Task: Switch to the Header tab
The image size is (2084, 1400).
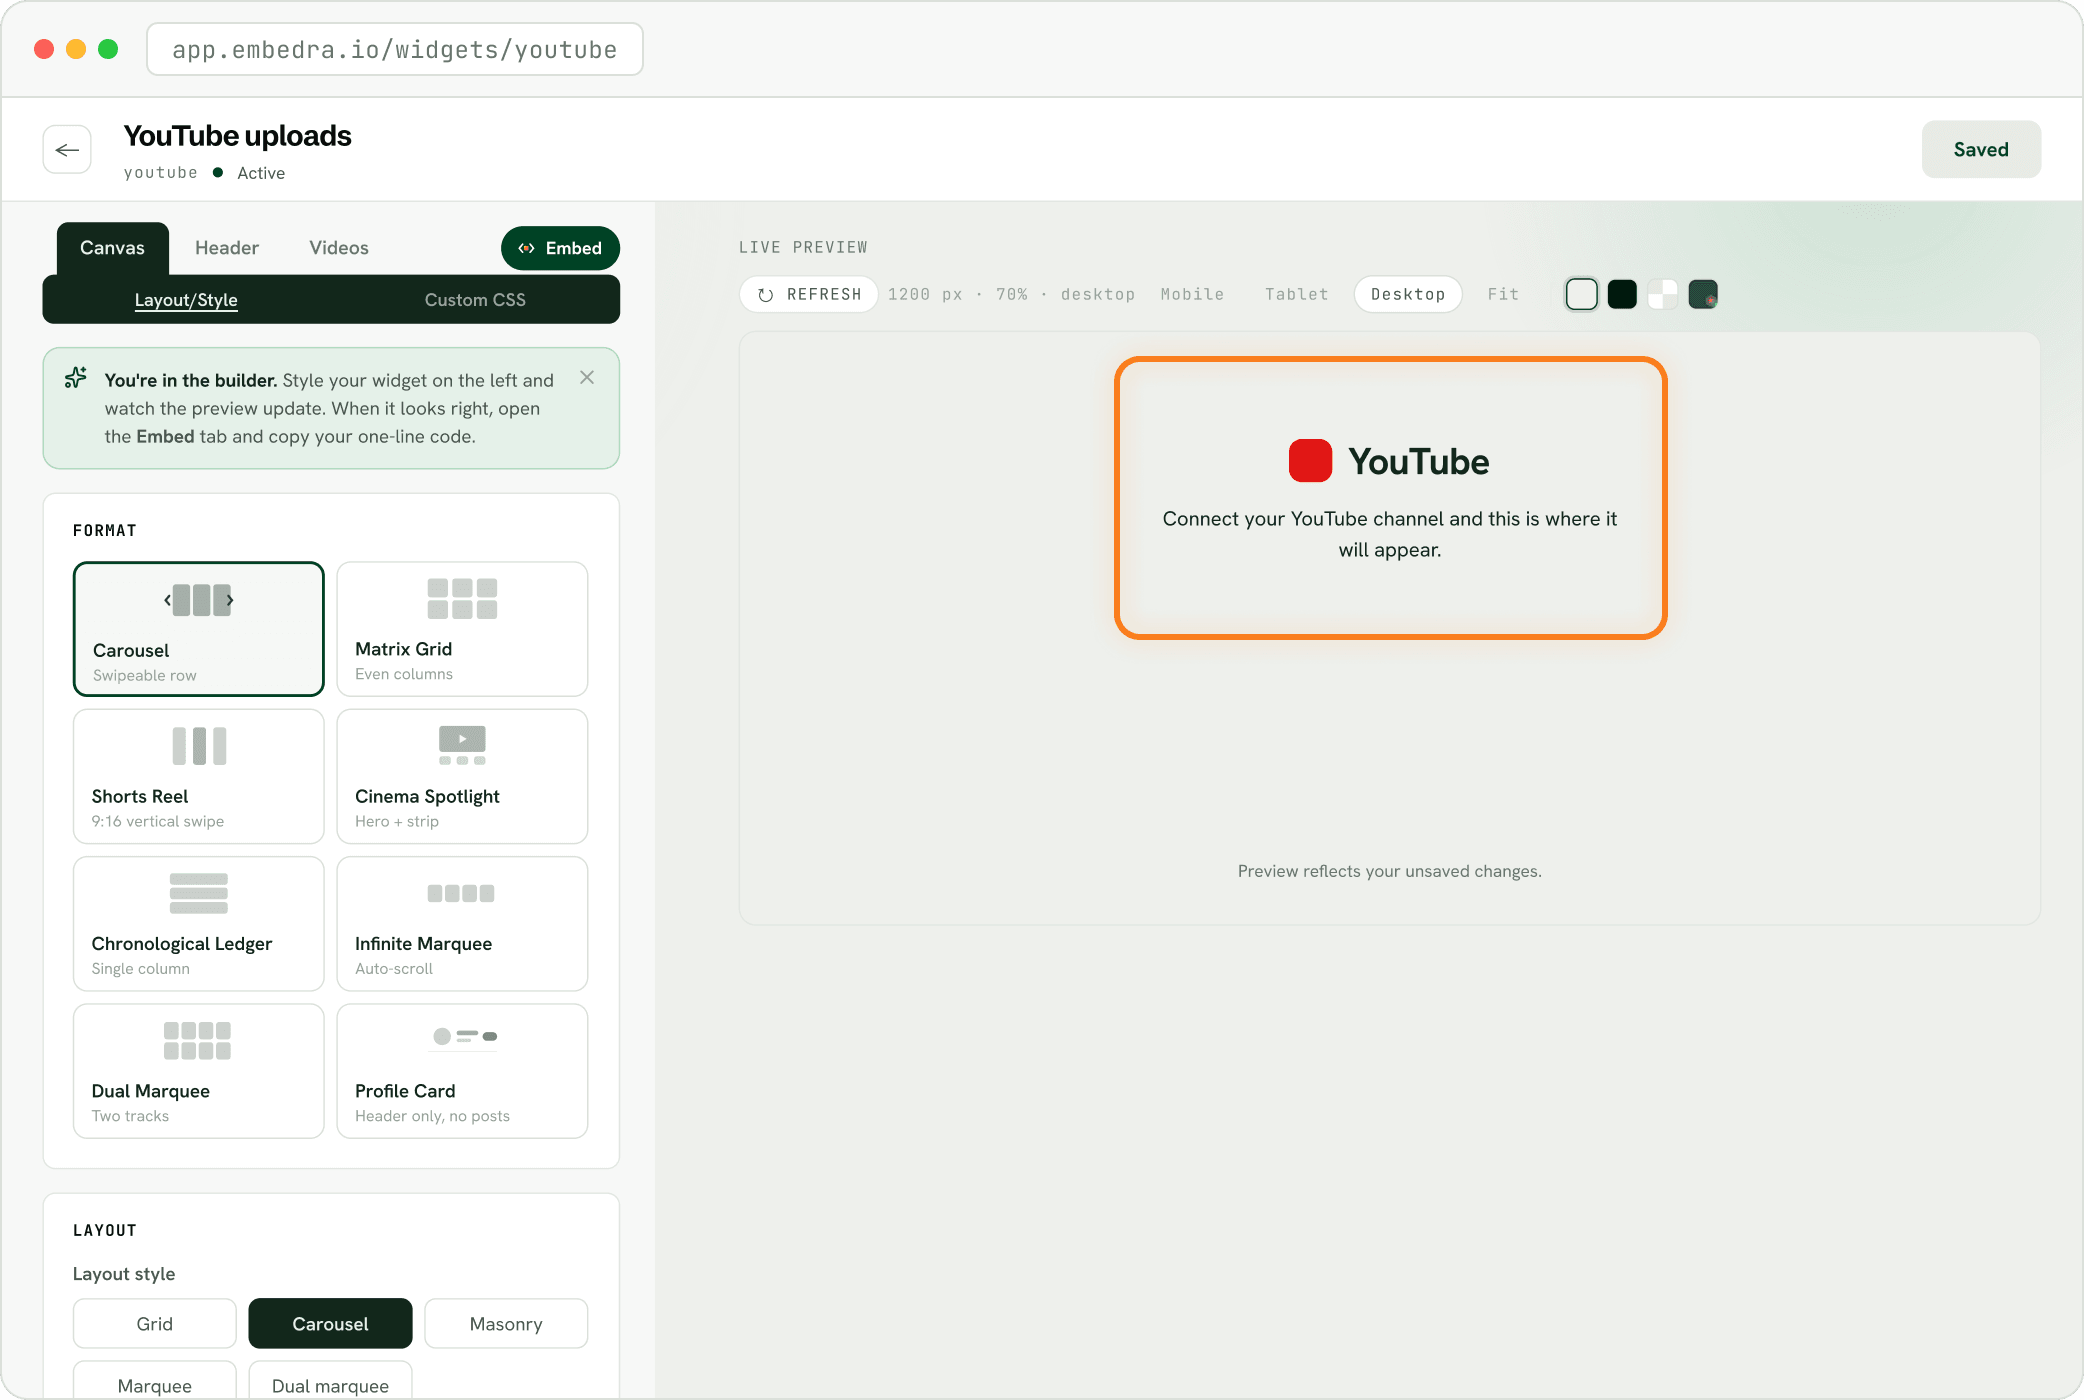Action: click(227, 248)
